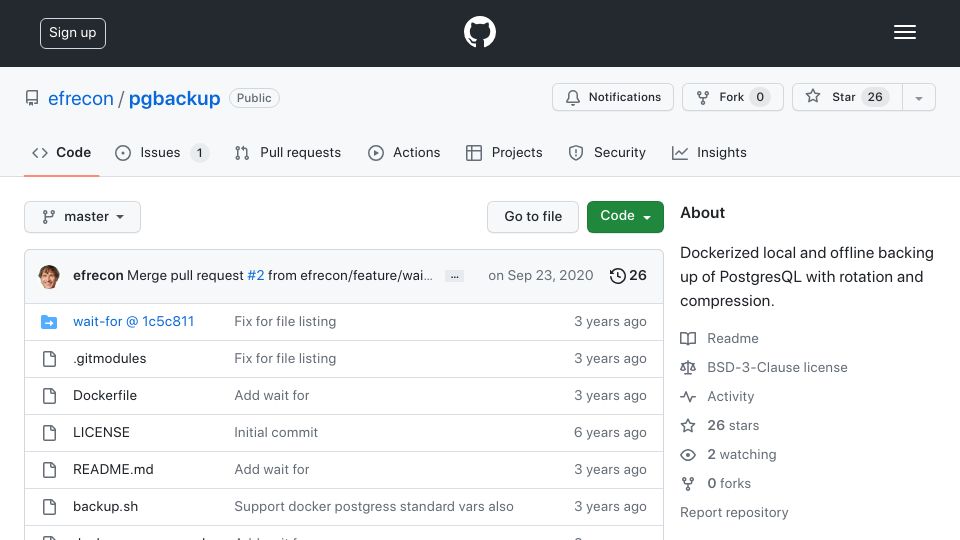This screenshot has height=540, width=960.
Task: Open pull request #2 link
Action: [x=256, y=276]
